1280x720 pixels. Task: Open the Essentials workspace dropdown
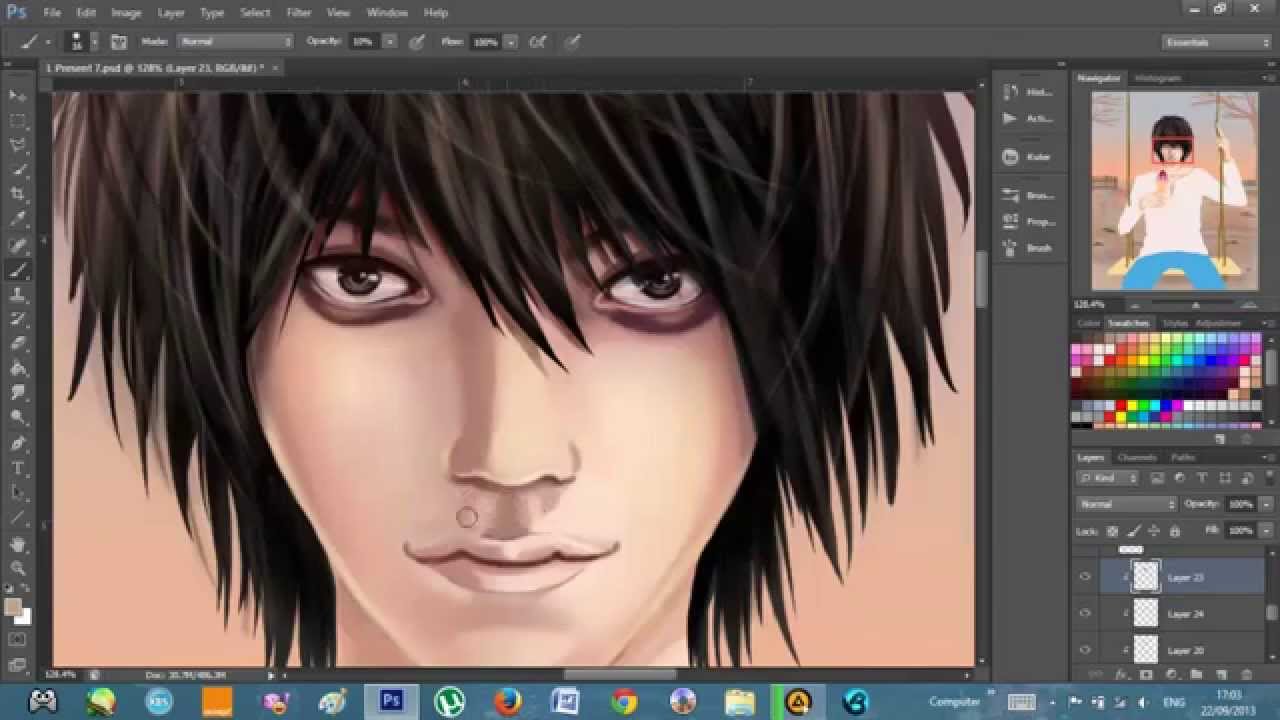pyautogui.click(x=1216, y=42)
